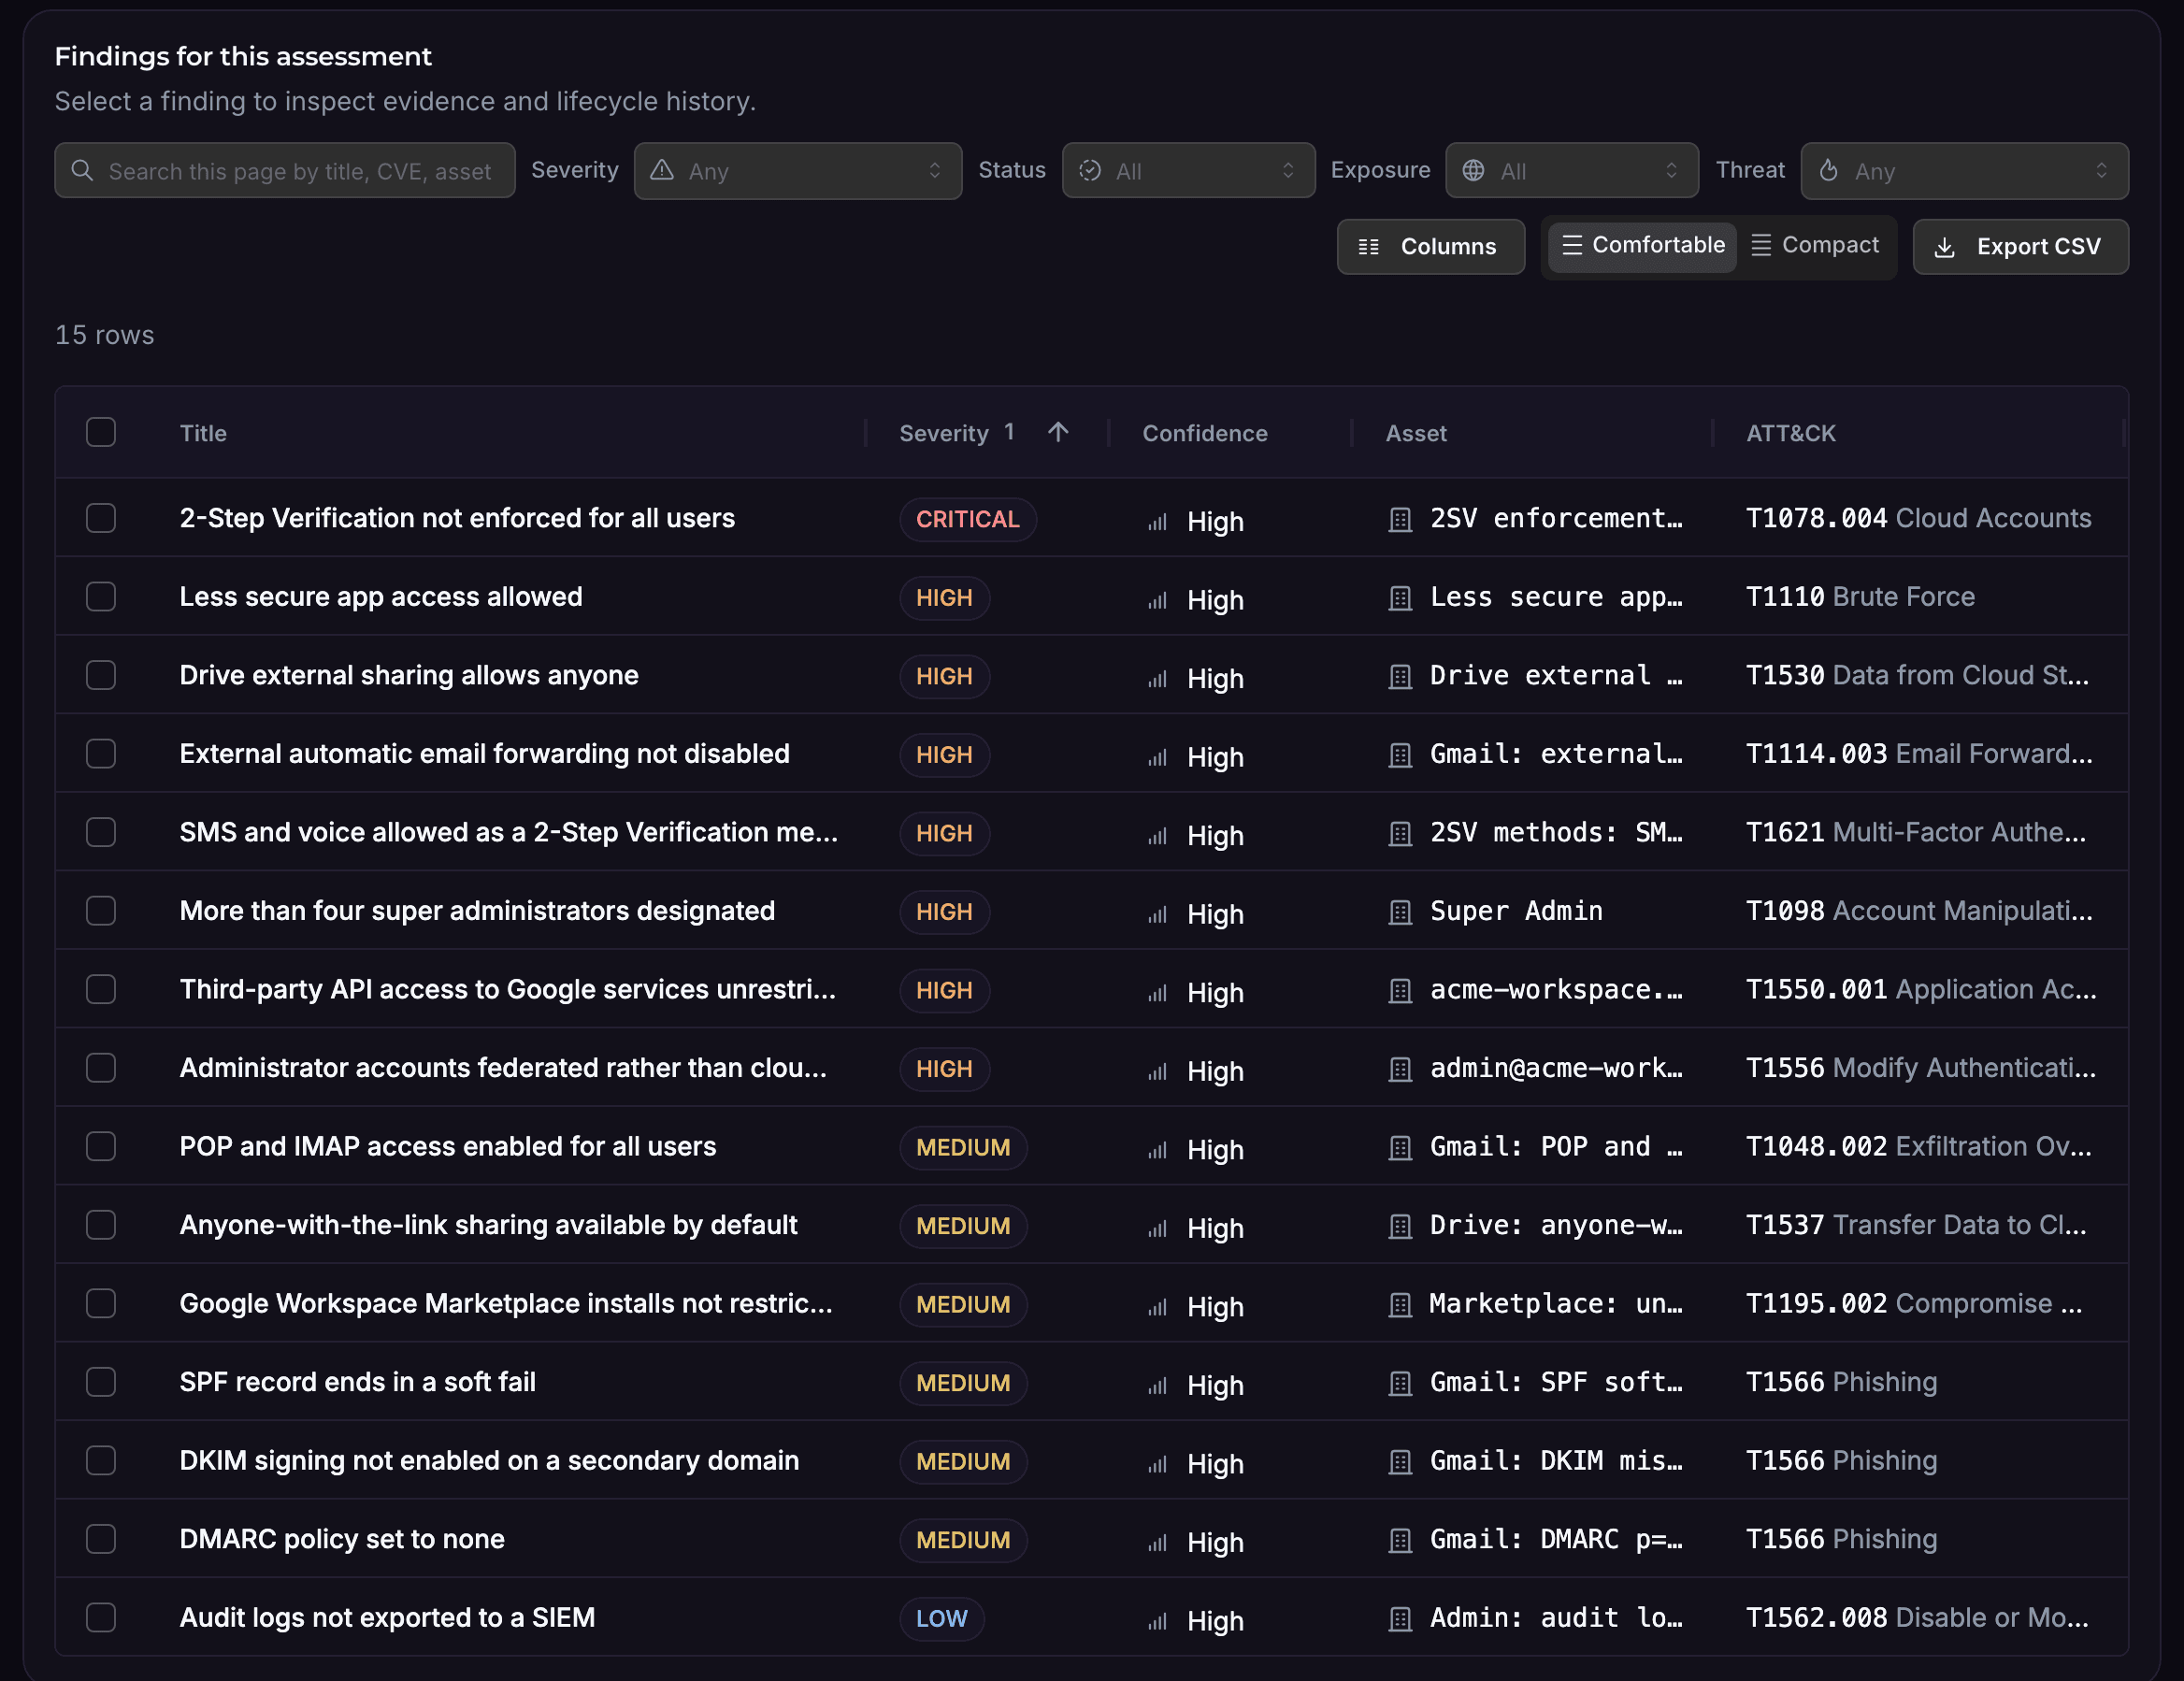Click the columns grid icon

tap(1369, 247)
